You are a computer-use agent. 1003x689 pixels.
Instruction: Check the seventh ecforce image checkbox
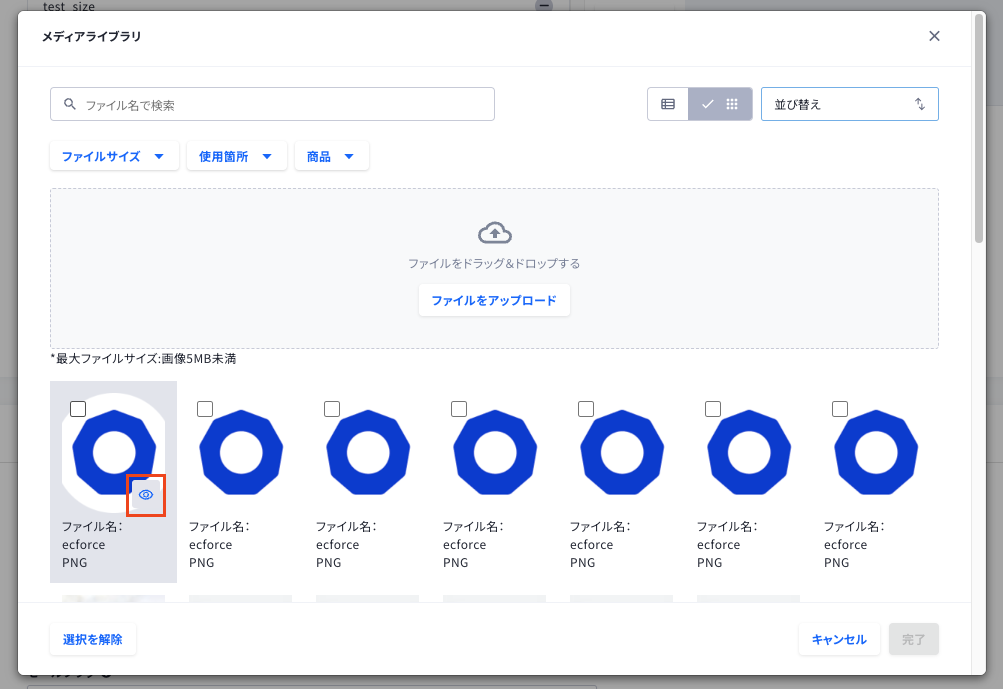(840, 409)
